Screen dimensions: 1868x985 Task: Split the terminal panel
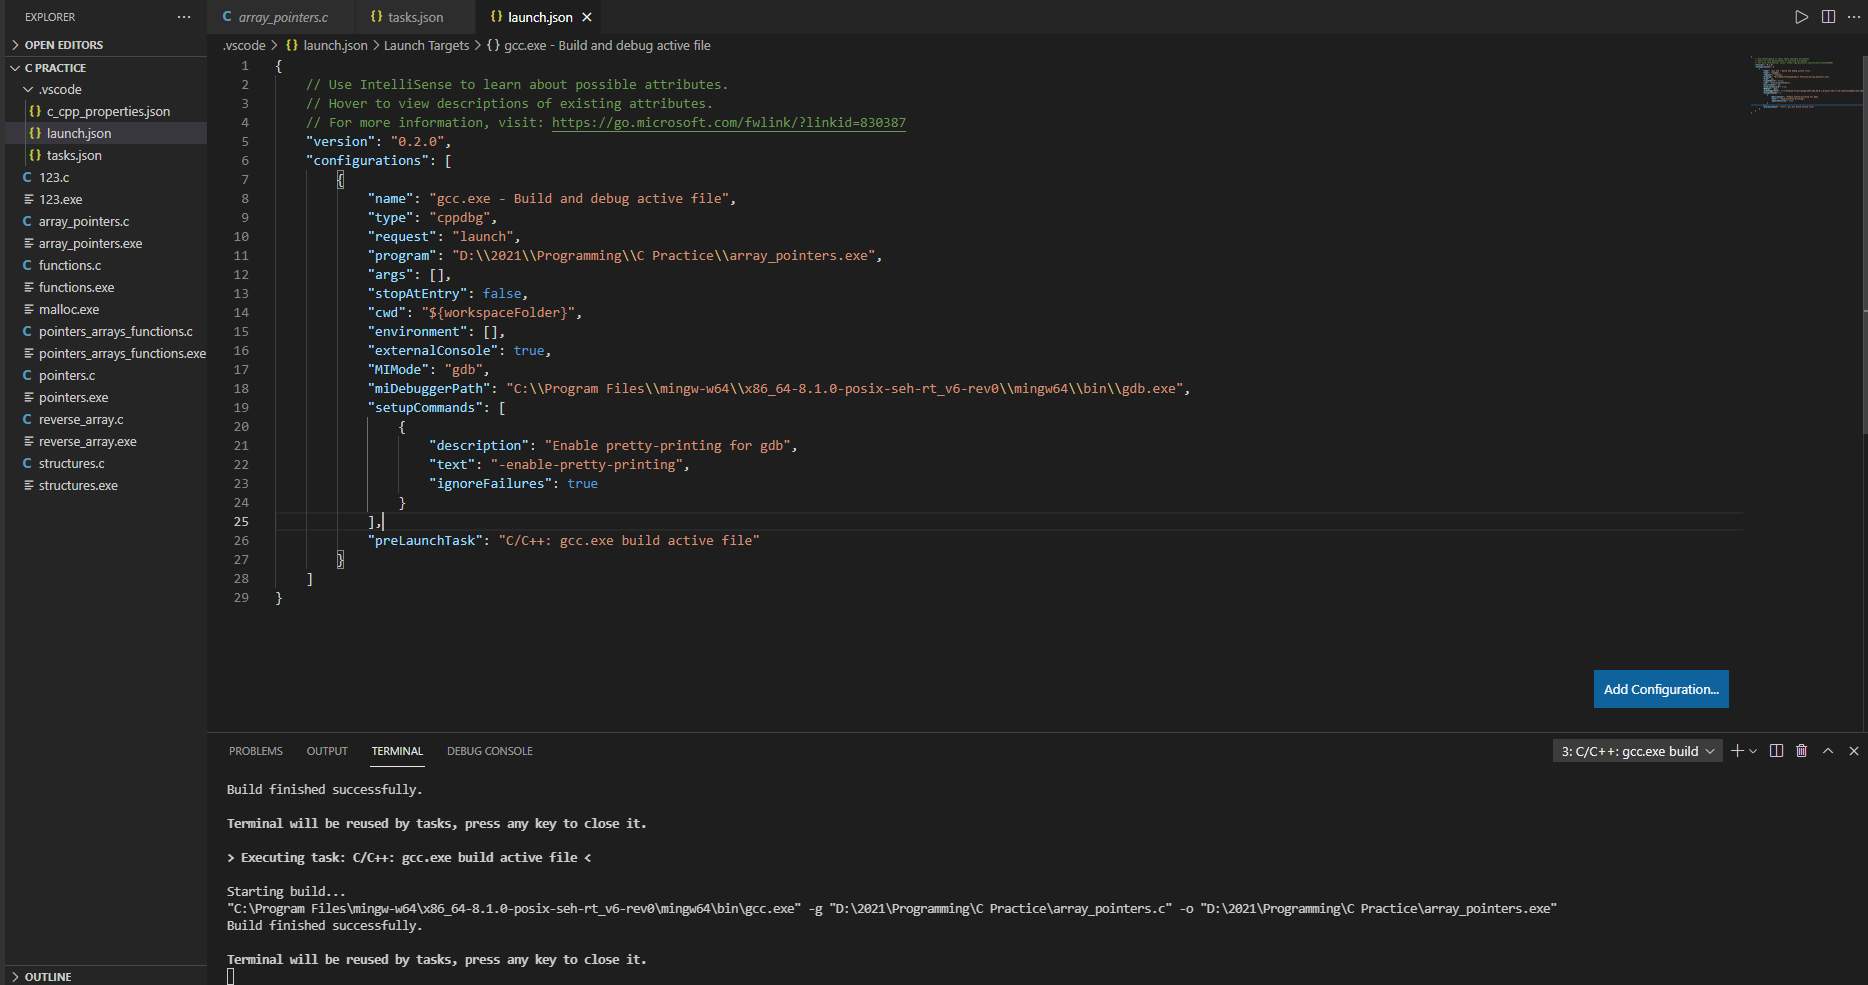coord(1776,750)
